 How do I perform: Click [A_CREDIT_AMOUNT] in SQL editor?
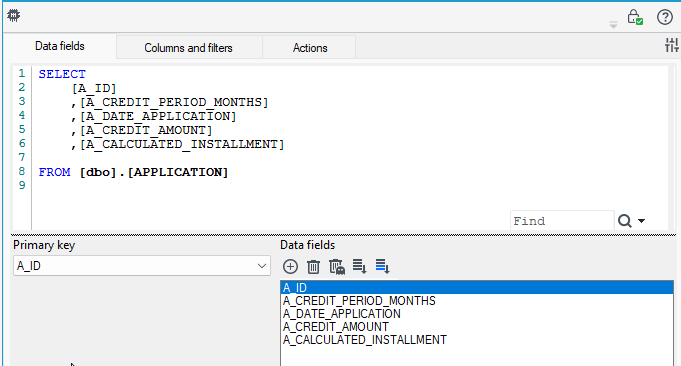coord(146,130)
